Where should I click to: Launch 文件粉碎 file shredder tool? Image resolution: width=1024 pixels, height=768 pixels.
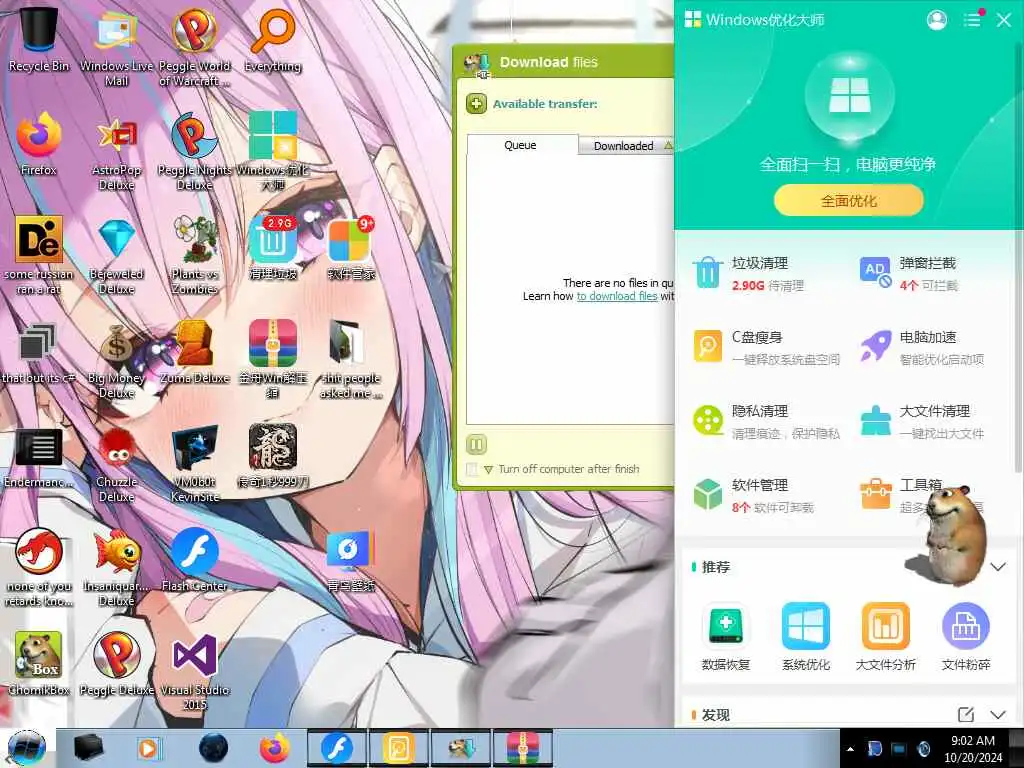(x=966, y=636)
